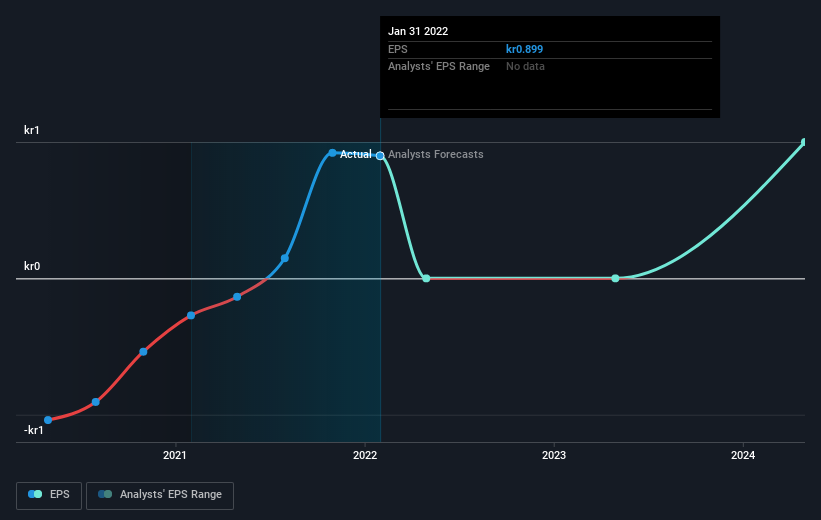Image resolution: width=821 pixels, height=520 pixels.
Task: Select the Jan 31 2022 EPS data point
Action: 380,156
